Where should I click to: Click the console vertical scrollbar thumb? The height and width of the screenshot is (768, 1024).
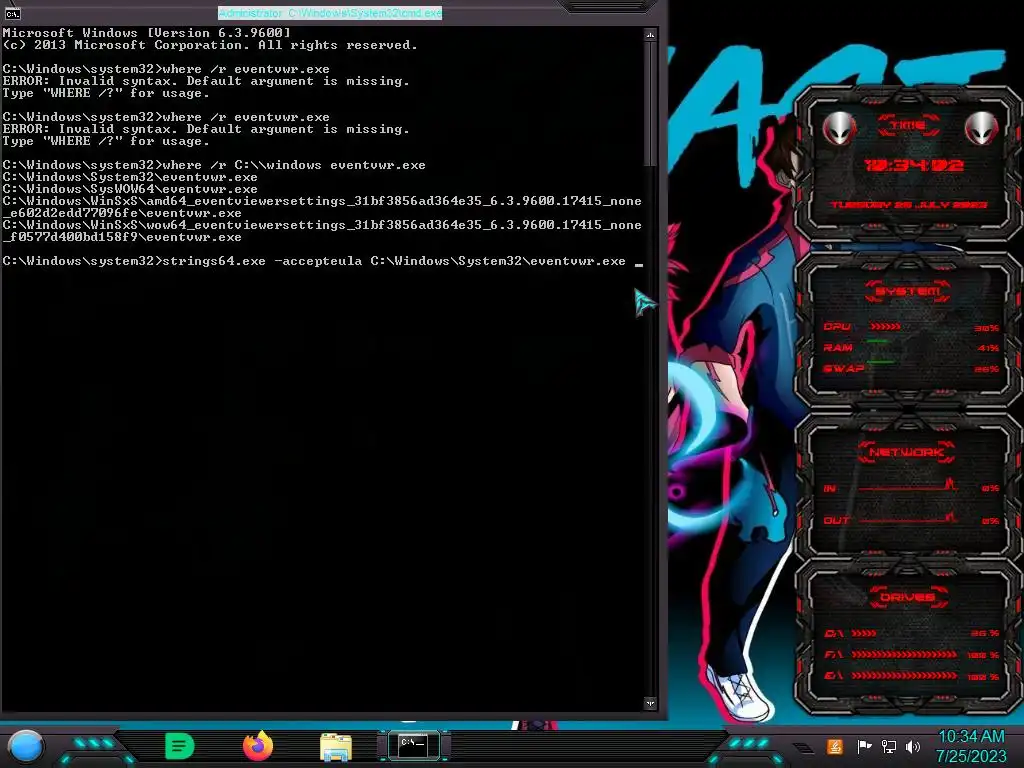[650, 104]
